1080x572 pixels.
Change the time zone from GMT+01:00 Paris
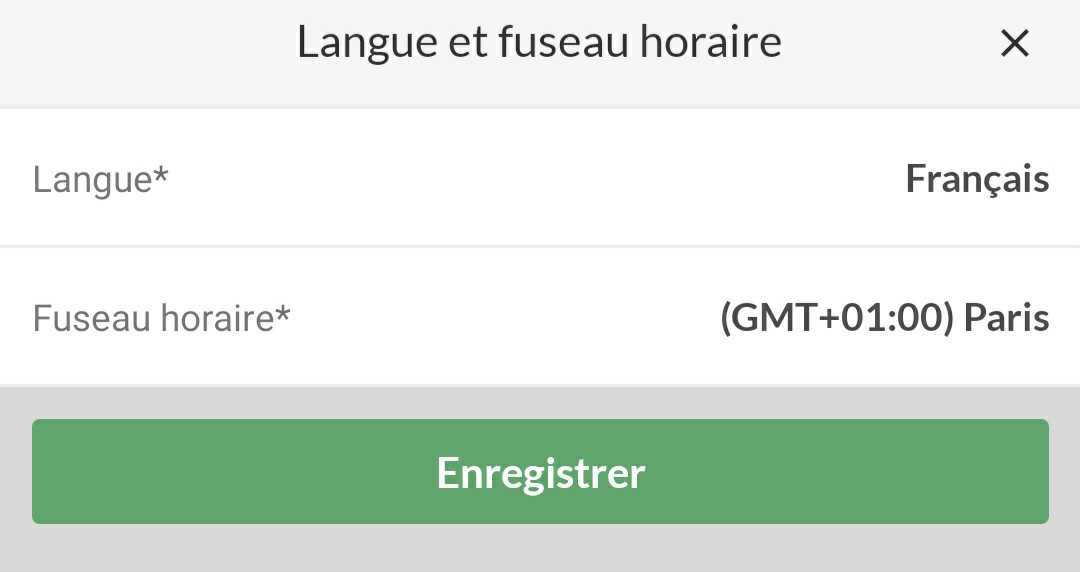point(884,318)
